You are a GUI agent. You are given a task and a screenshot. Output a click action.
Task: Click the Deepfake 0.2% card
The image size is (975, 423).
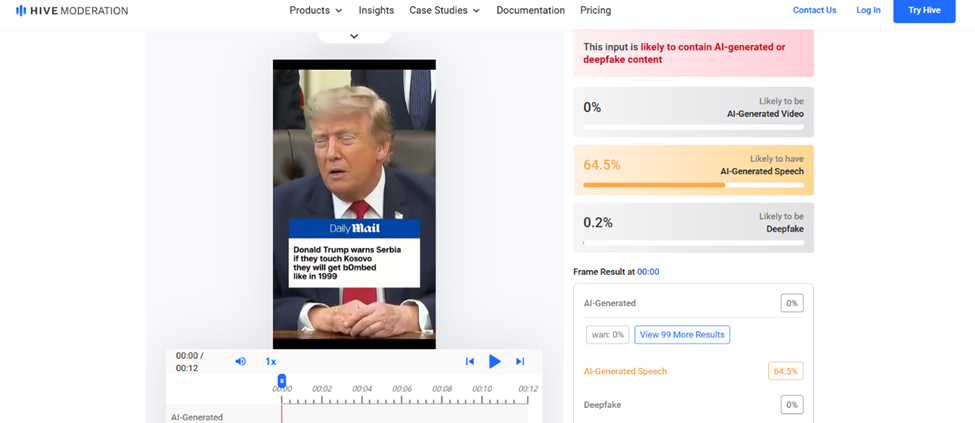(x=693, y=228)
